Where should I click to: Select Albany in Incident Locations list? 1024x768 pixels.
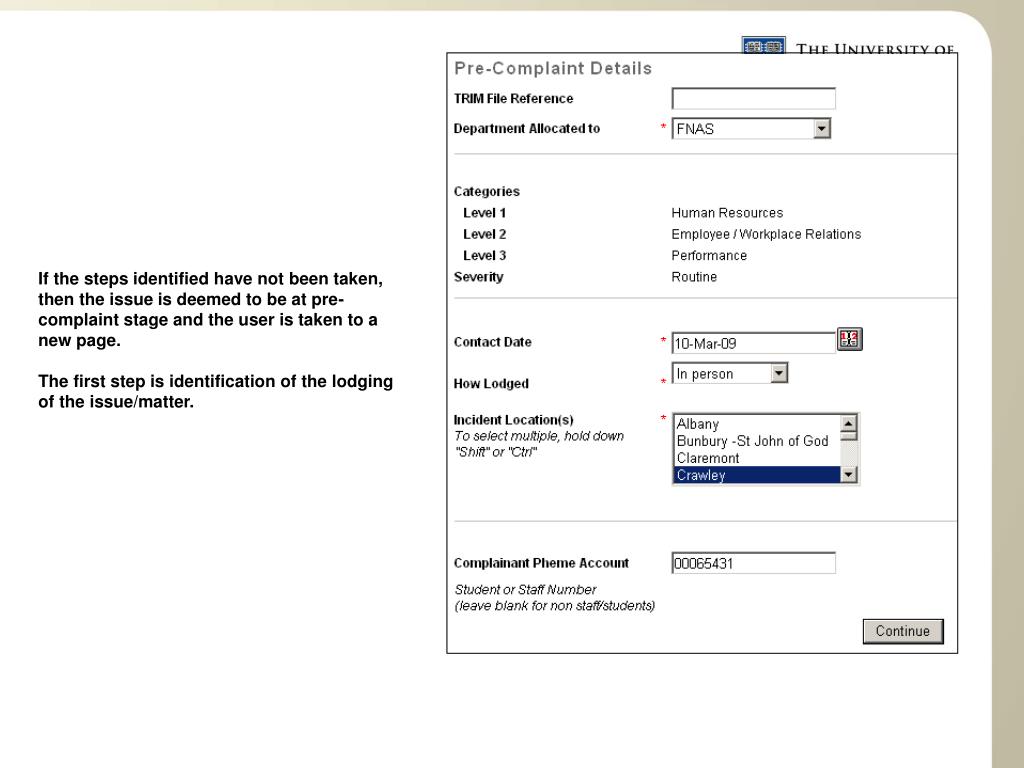click(756, 424)
